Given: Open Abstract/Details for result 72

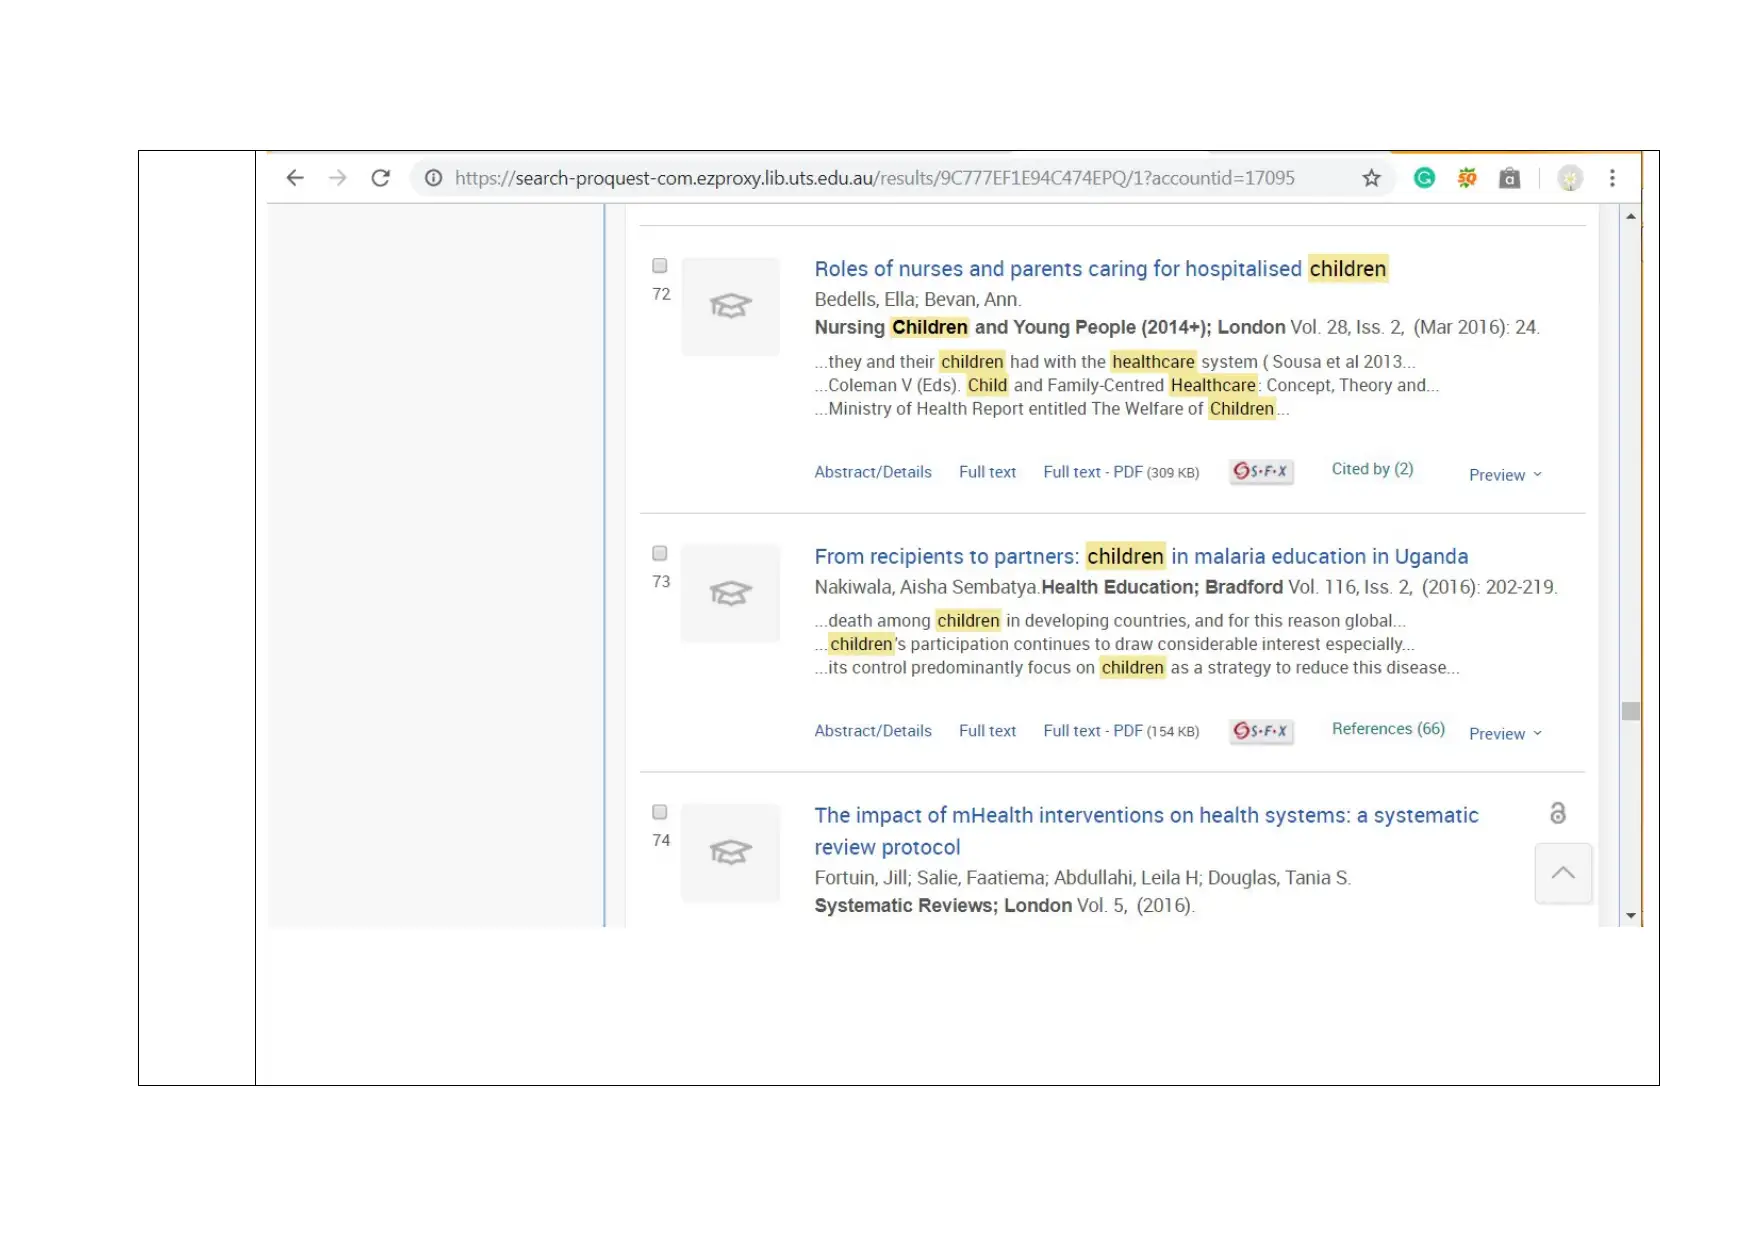Looking at the screenshot, I should [873, 472].
